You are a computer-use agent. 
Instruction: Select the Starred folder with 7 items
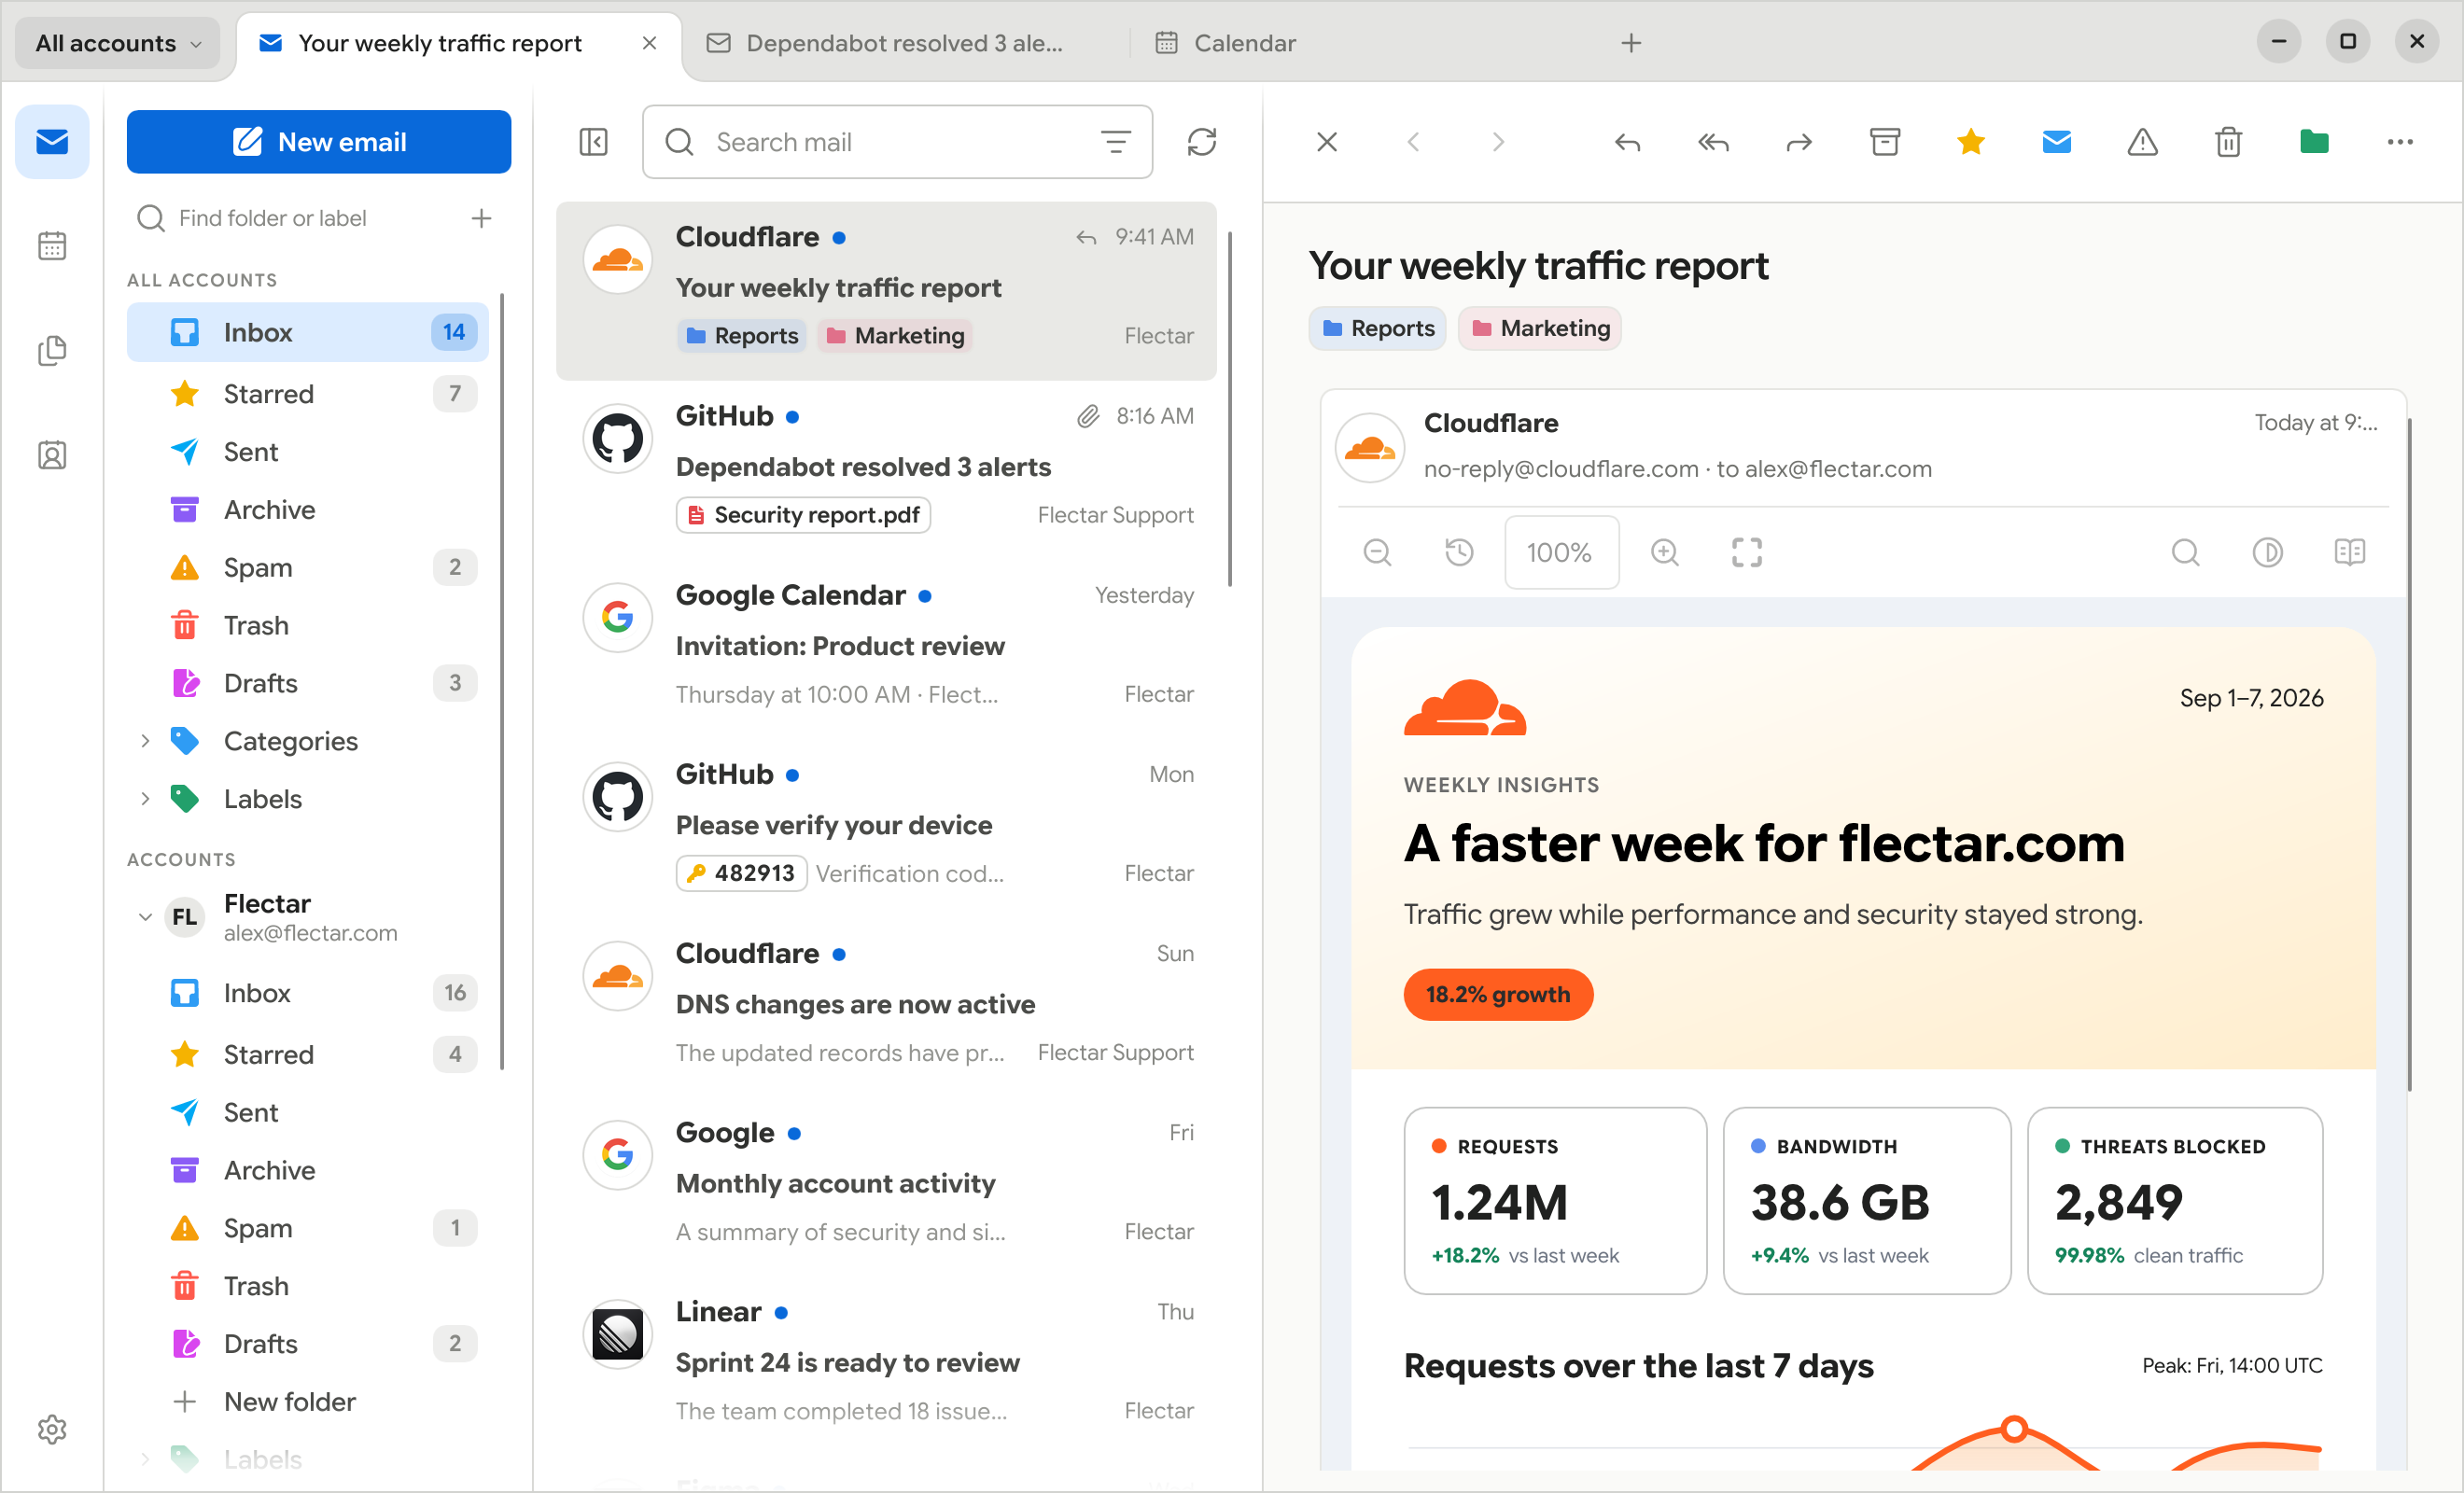coord(308,394)
